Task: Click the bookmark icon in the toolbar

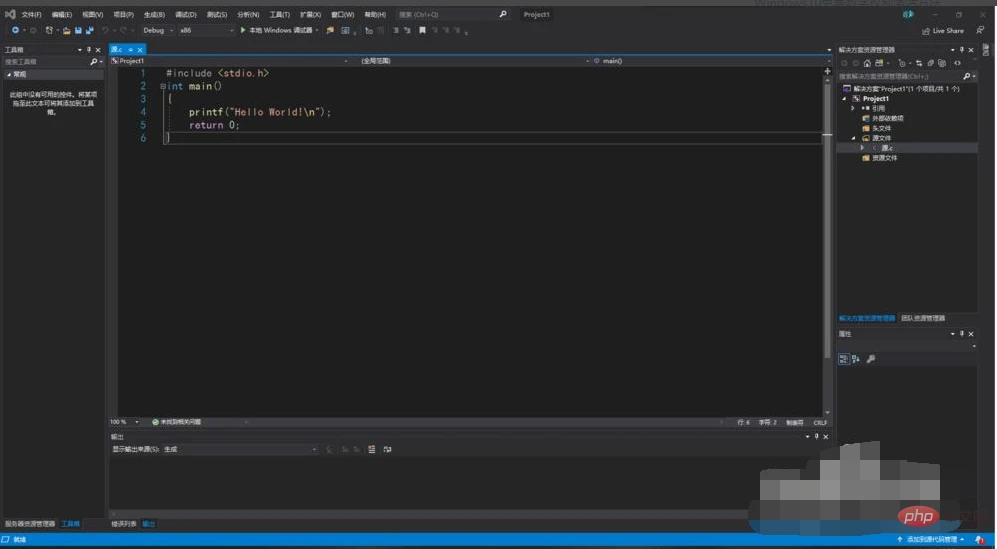Action: point(422,30)
